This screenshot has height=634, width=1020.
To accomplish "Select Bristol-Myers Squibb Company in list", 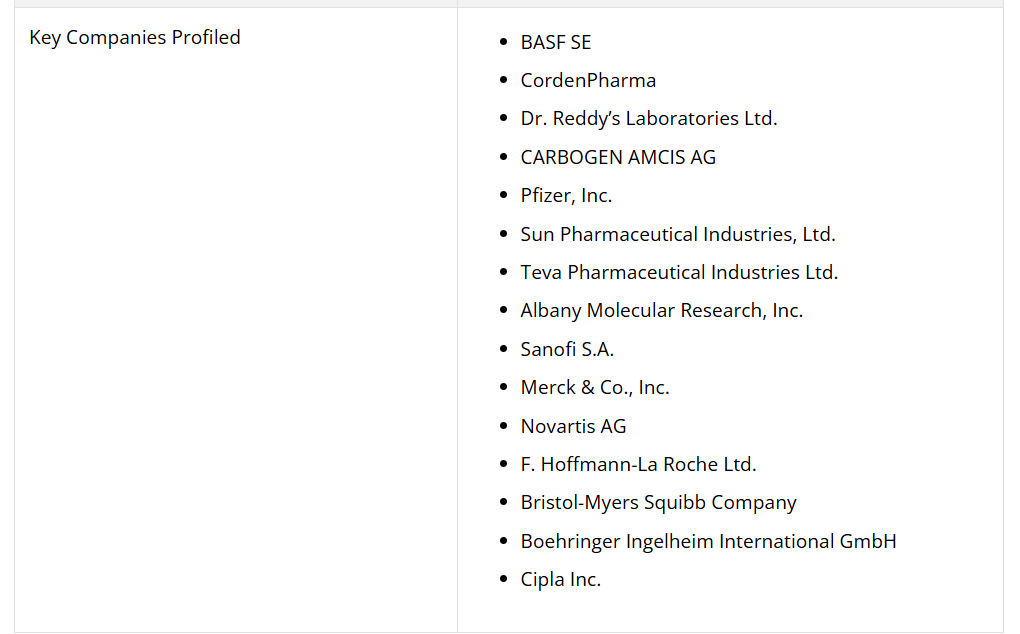I will tap(658, 503).
